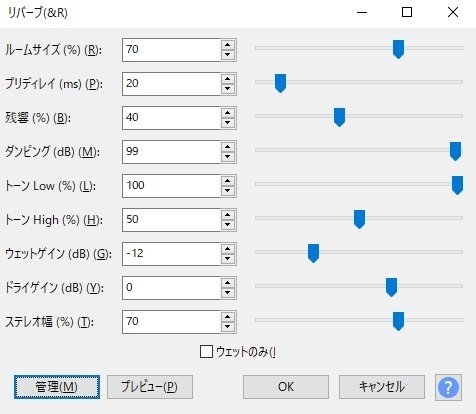This screenshot has width=476, height=414.
Task: Decrease プリディレイ value with down arrow
Action: pos(228,89)
